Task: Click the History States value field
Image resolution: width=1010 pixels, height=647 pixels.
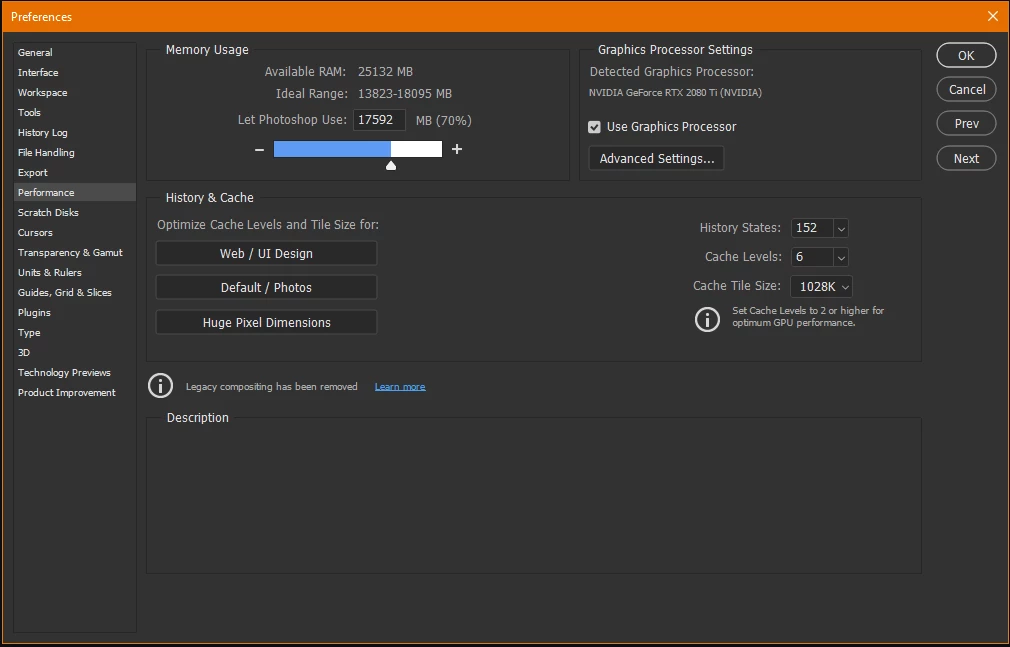Action: point(812,228)
